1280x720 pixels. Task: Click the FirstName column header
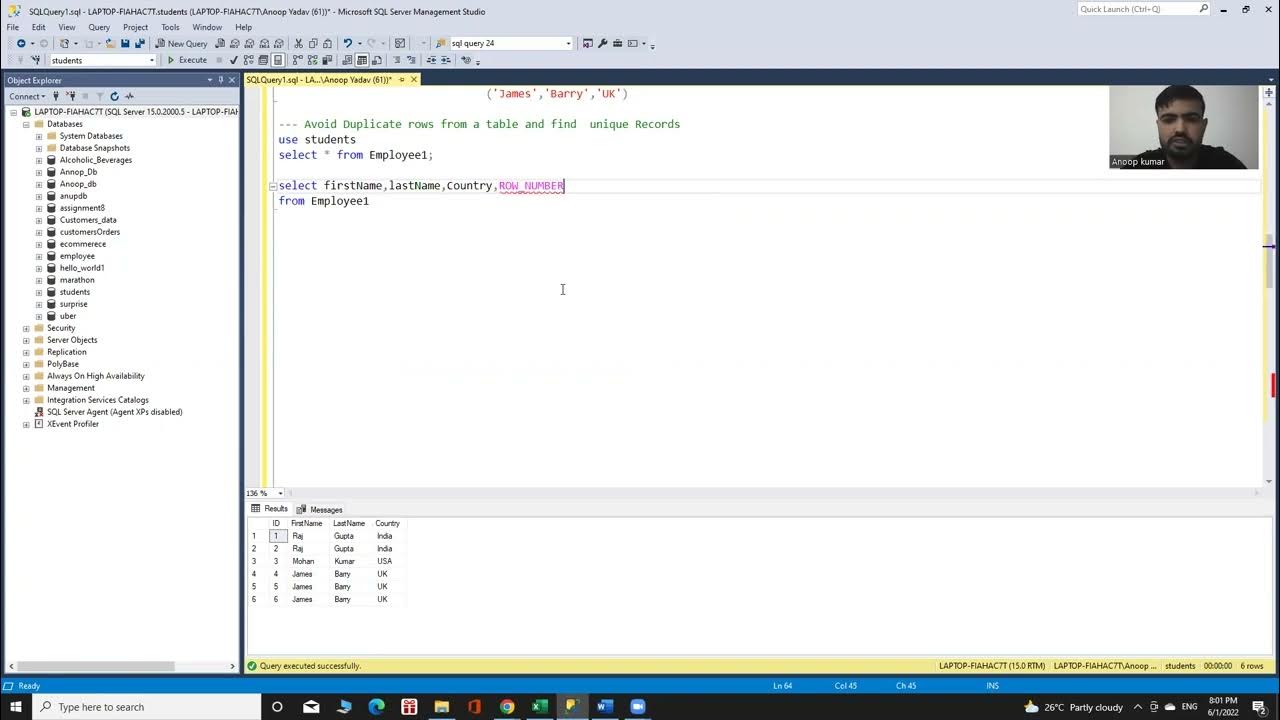pos(306,523)
